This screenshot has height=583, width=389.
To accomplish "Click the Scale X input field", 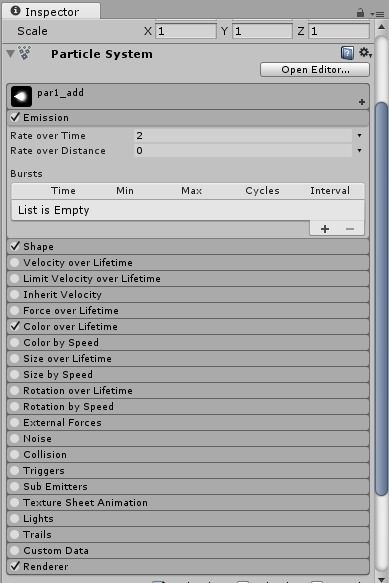I will click(x=186, y=31).
